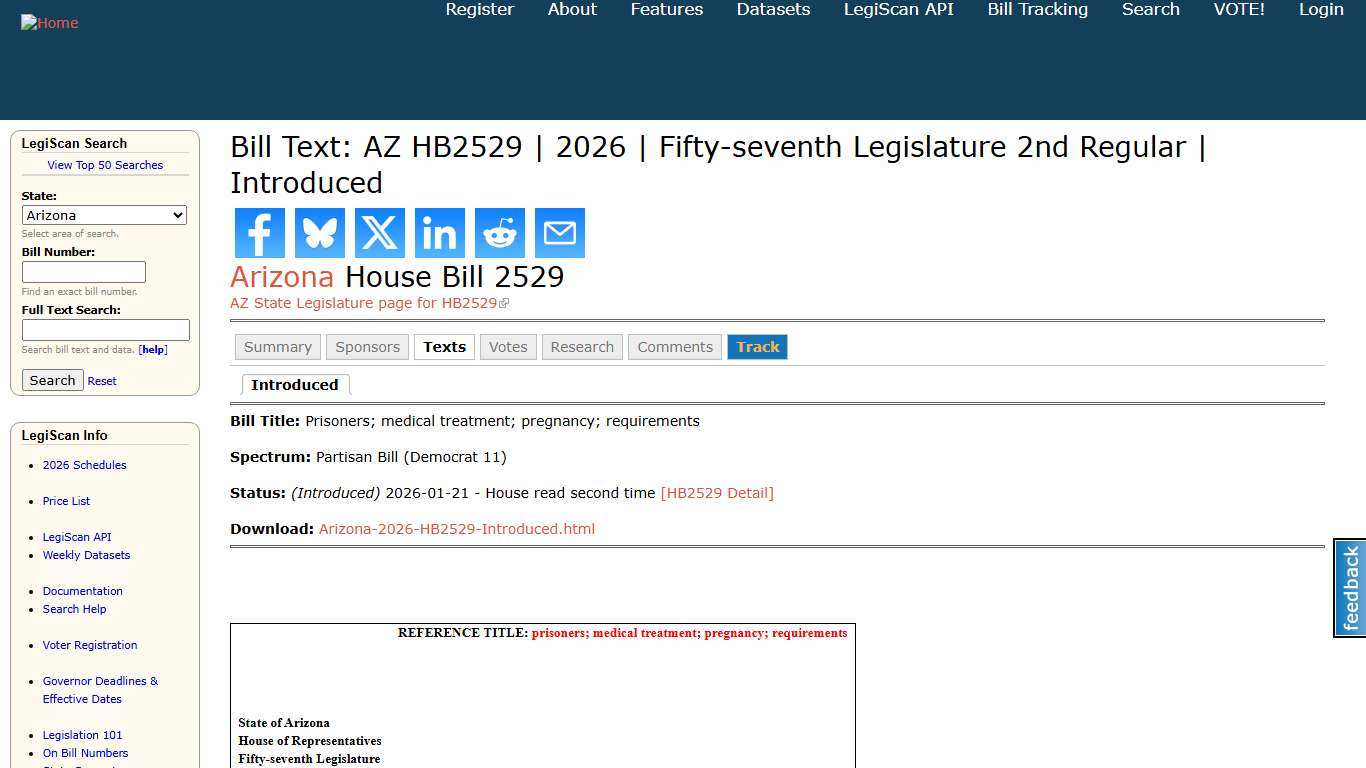Click the Home logo link
Viewport: 1366px width, 768px height.
pos(49,22)
